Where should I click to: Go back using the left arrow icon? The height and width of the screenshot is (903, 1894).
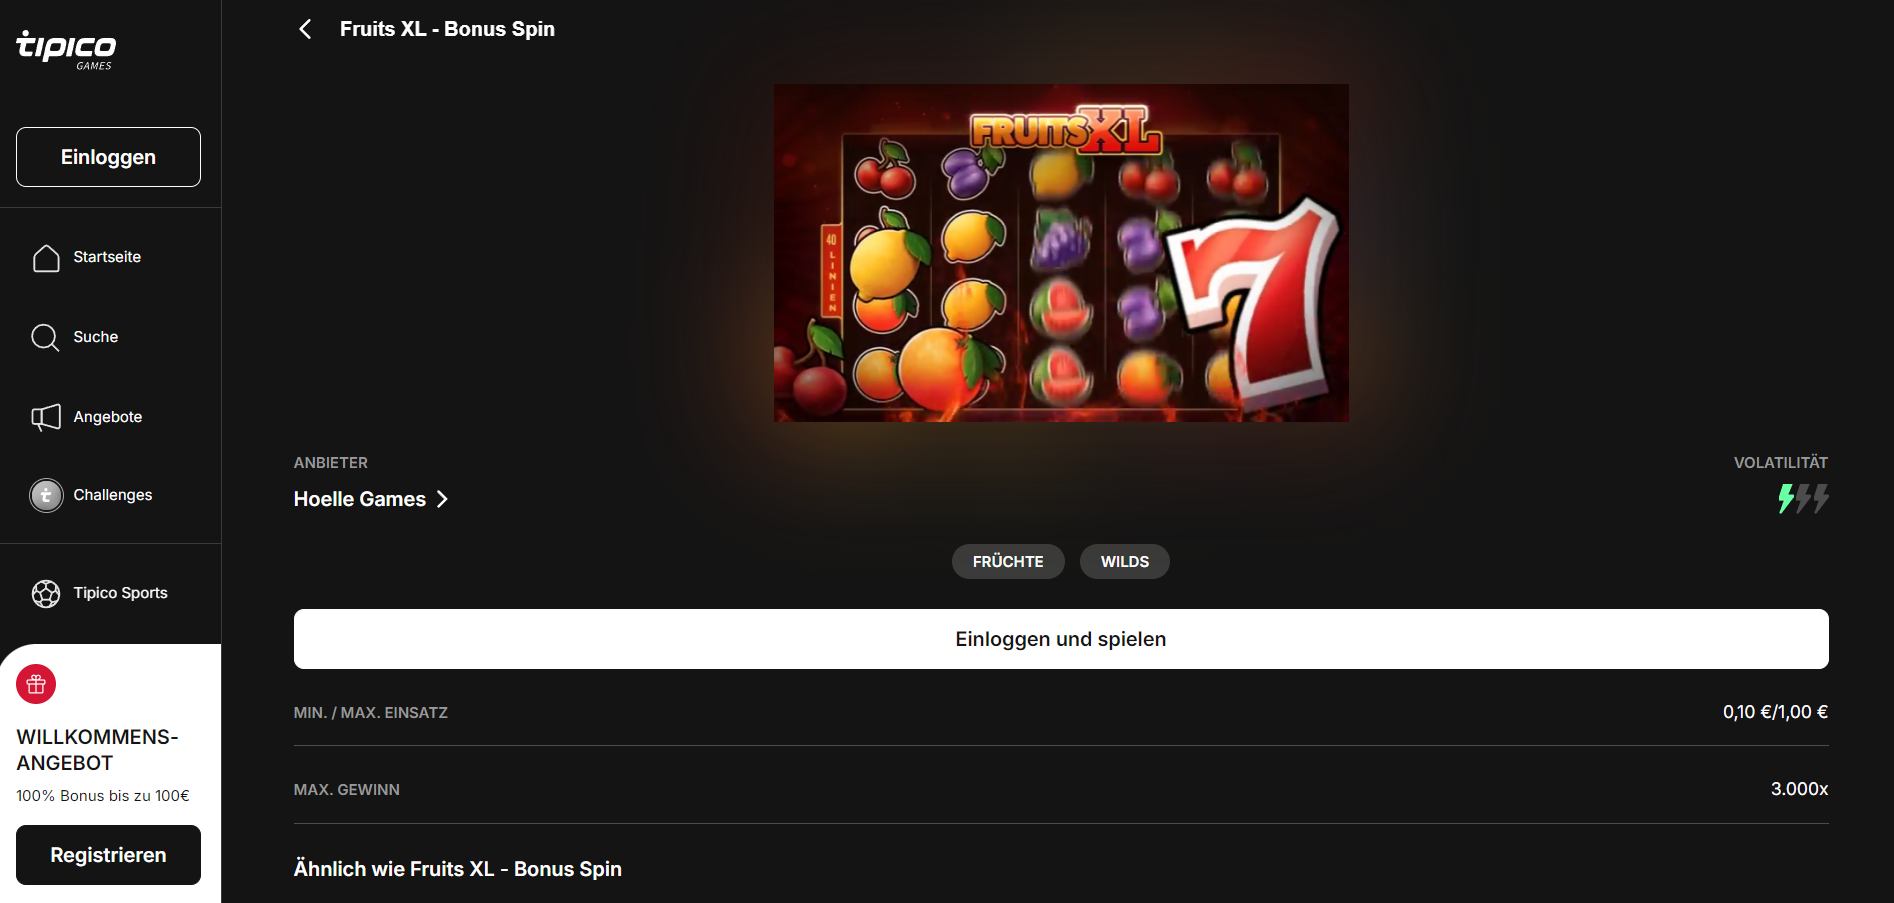click(x=305, y=29)
